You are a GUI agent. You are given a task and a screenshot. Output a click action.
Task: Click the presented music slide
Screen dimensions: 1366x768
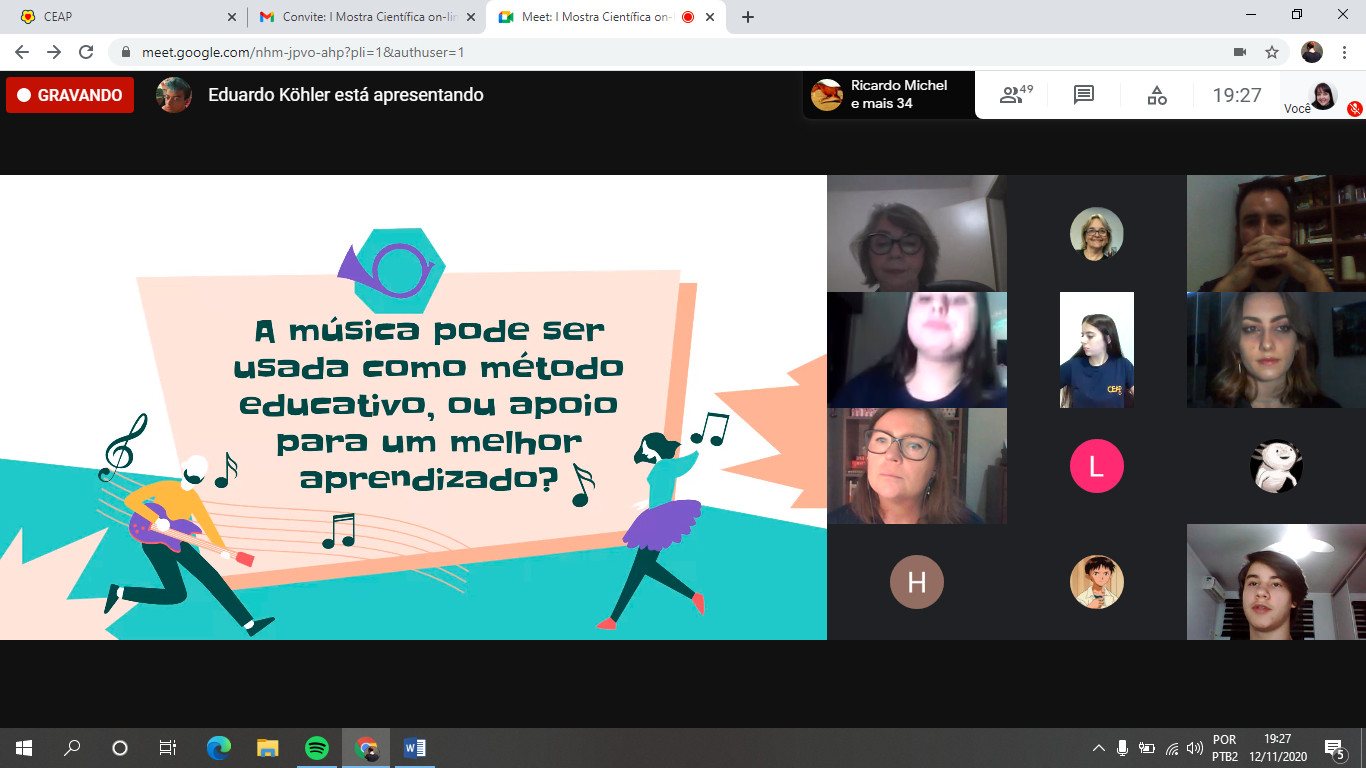coord(413,407)
